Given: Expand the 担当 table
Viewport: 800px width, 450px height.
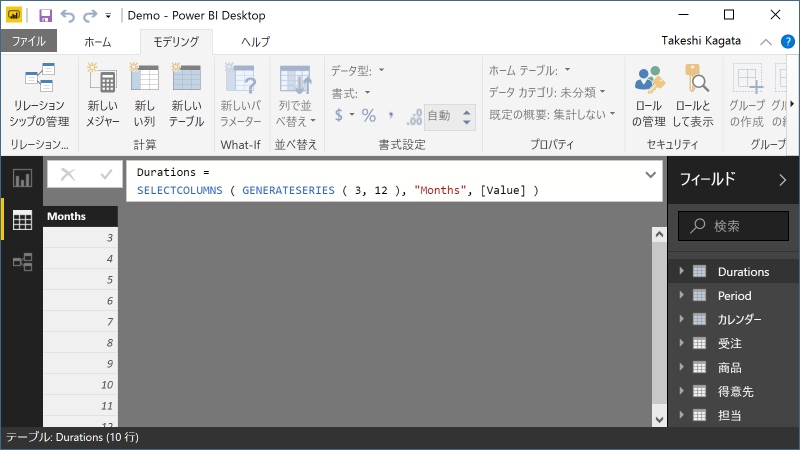Looking at the screenshot, I should pyautogui.click(x=682, y=415).
